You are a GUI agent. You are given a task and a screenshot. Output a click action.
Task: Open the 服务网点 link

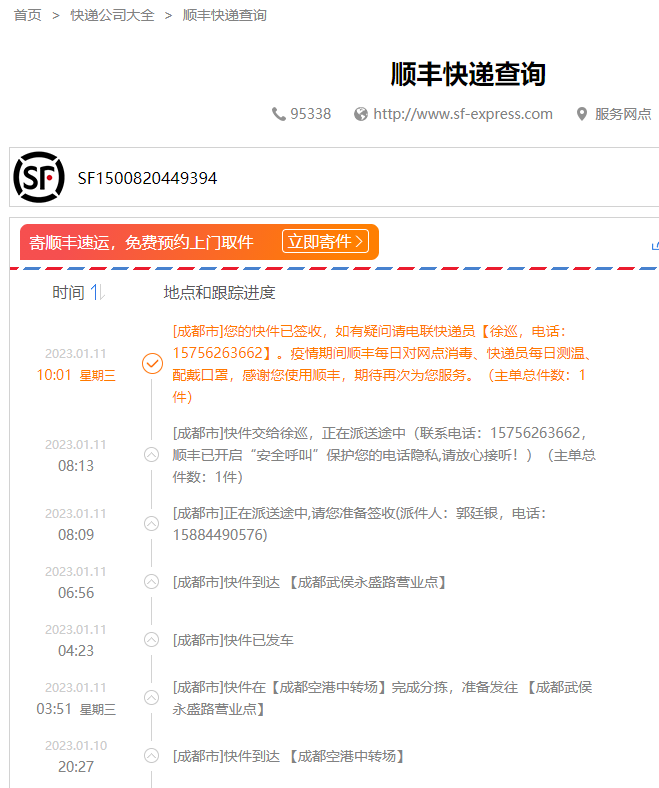(623, 114)
